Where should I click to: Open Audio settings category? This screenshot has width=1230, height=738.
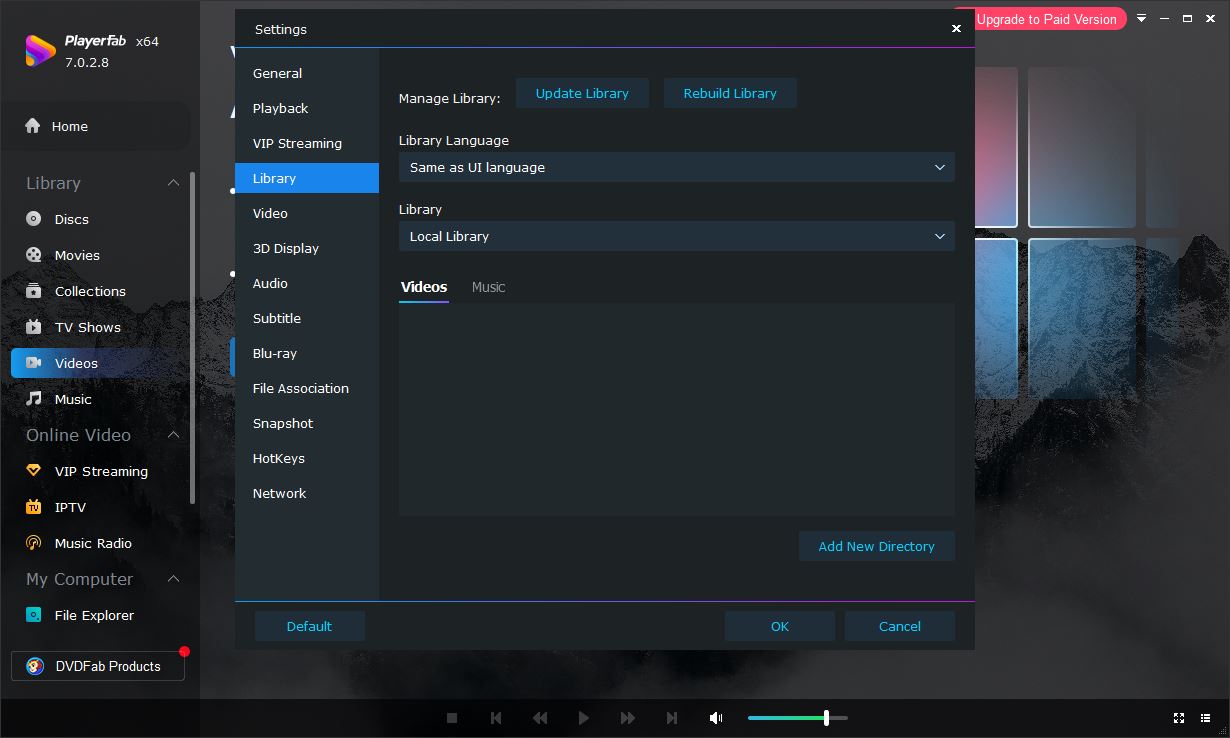pos(307,283)
